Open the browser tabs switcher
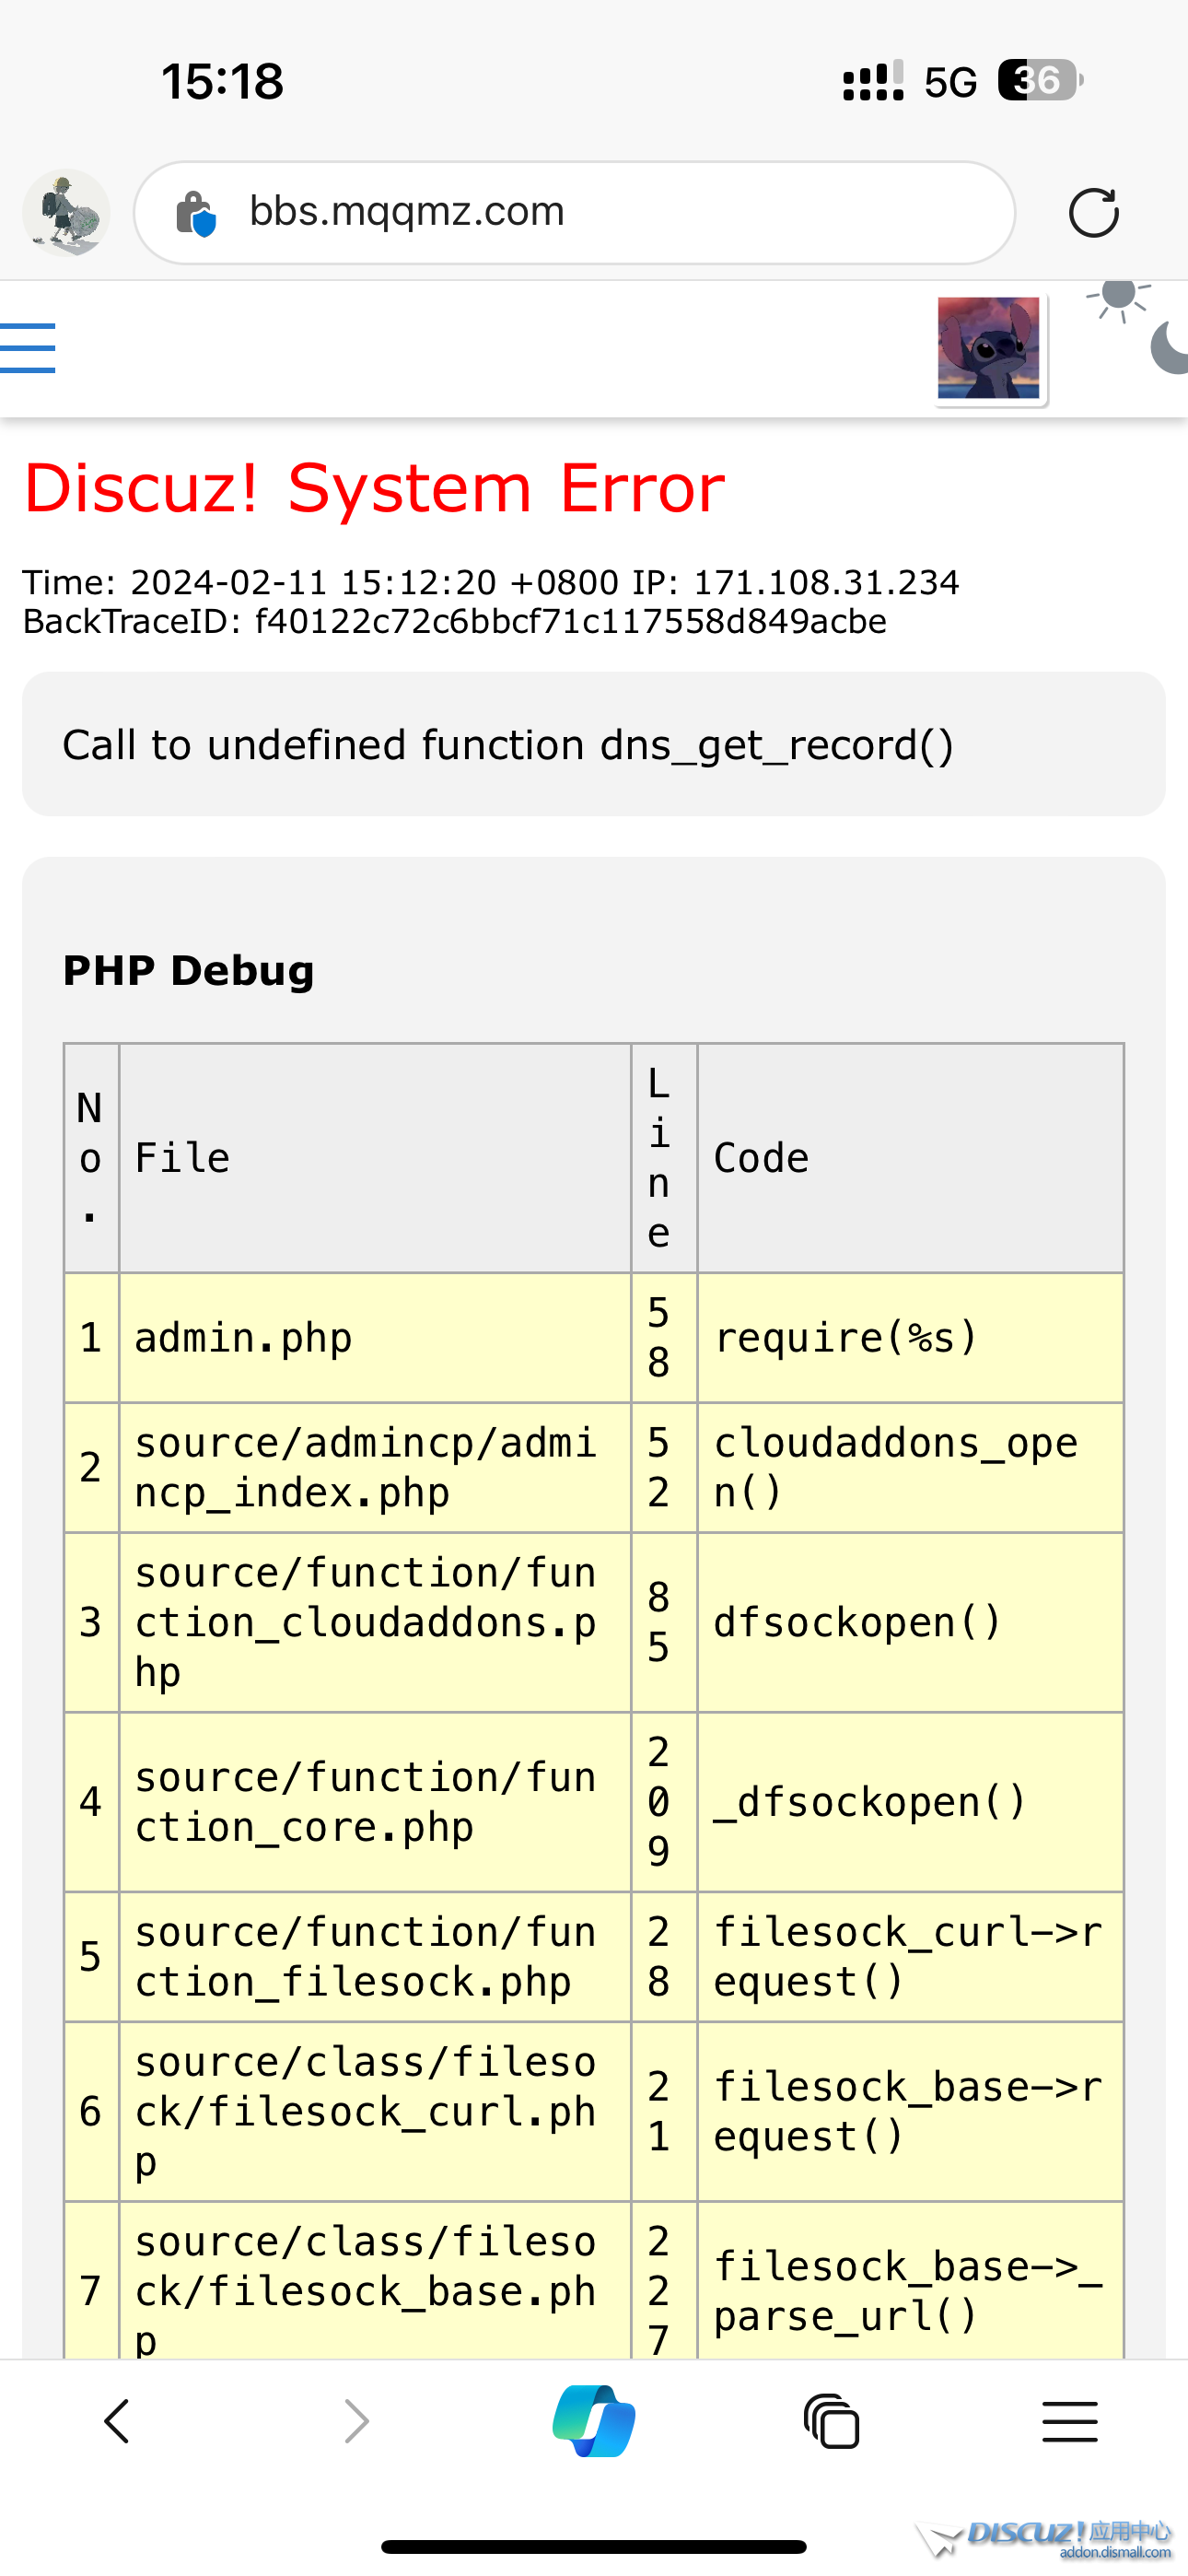The image size is (1188, 2576). tap(831, 2421)
